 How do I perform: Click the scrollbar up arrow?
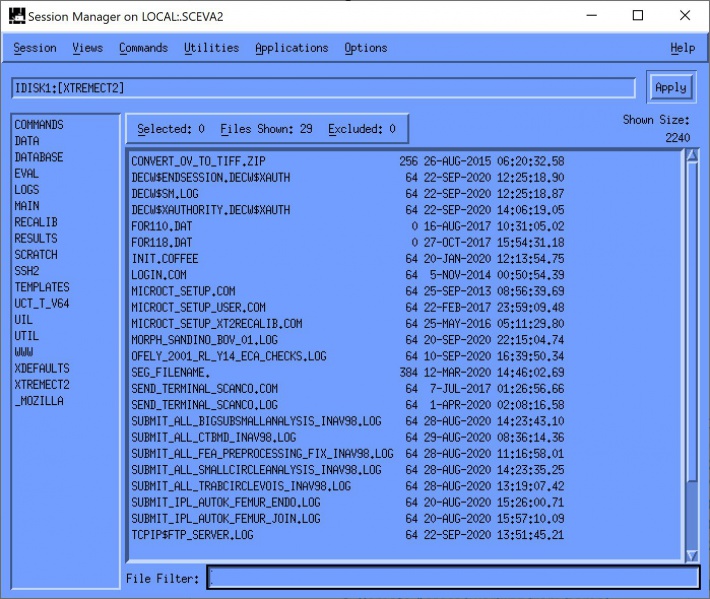pyautogui.click(x=691, y=156)
